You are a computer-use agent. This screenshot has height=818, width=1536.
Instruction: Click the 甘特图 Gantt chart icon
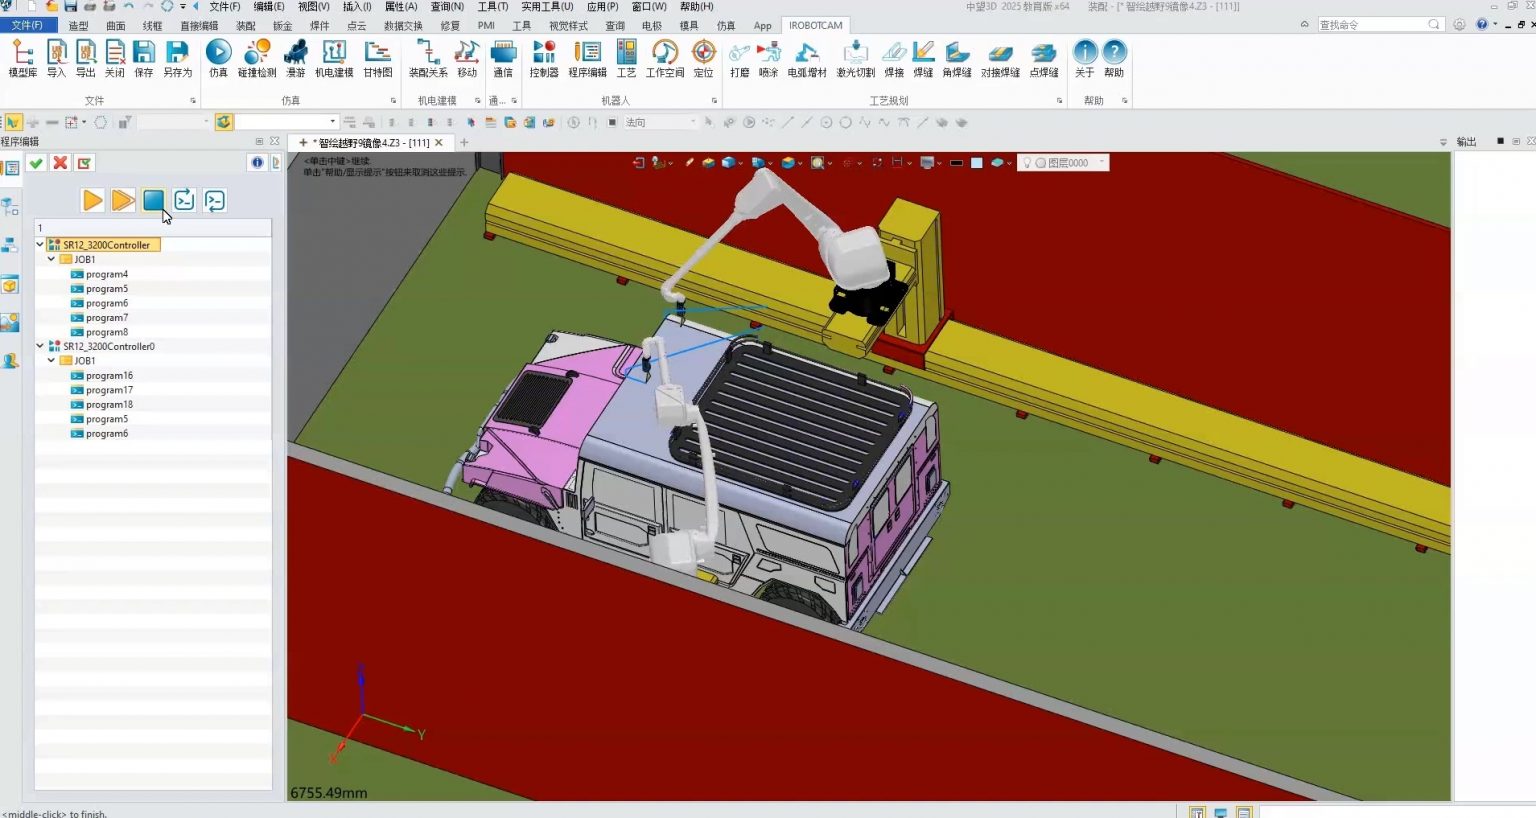click(x=378, y=58)
